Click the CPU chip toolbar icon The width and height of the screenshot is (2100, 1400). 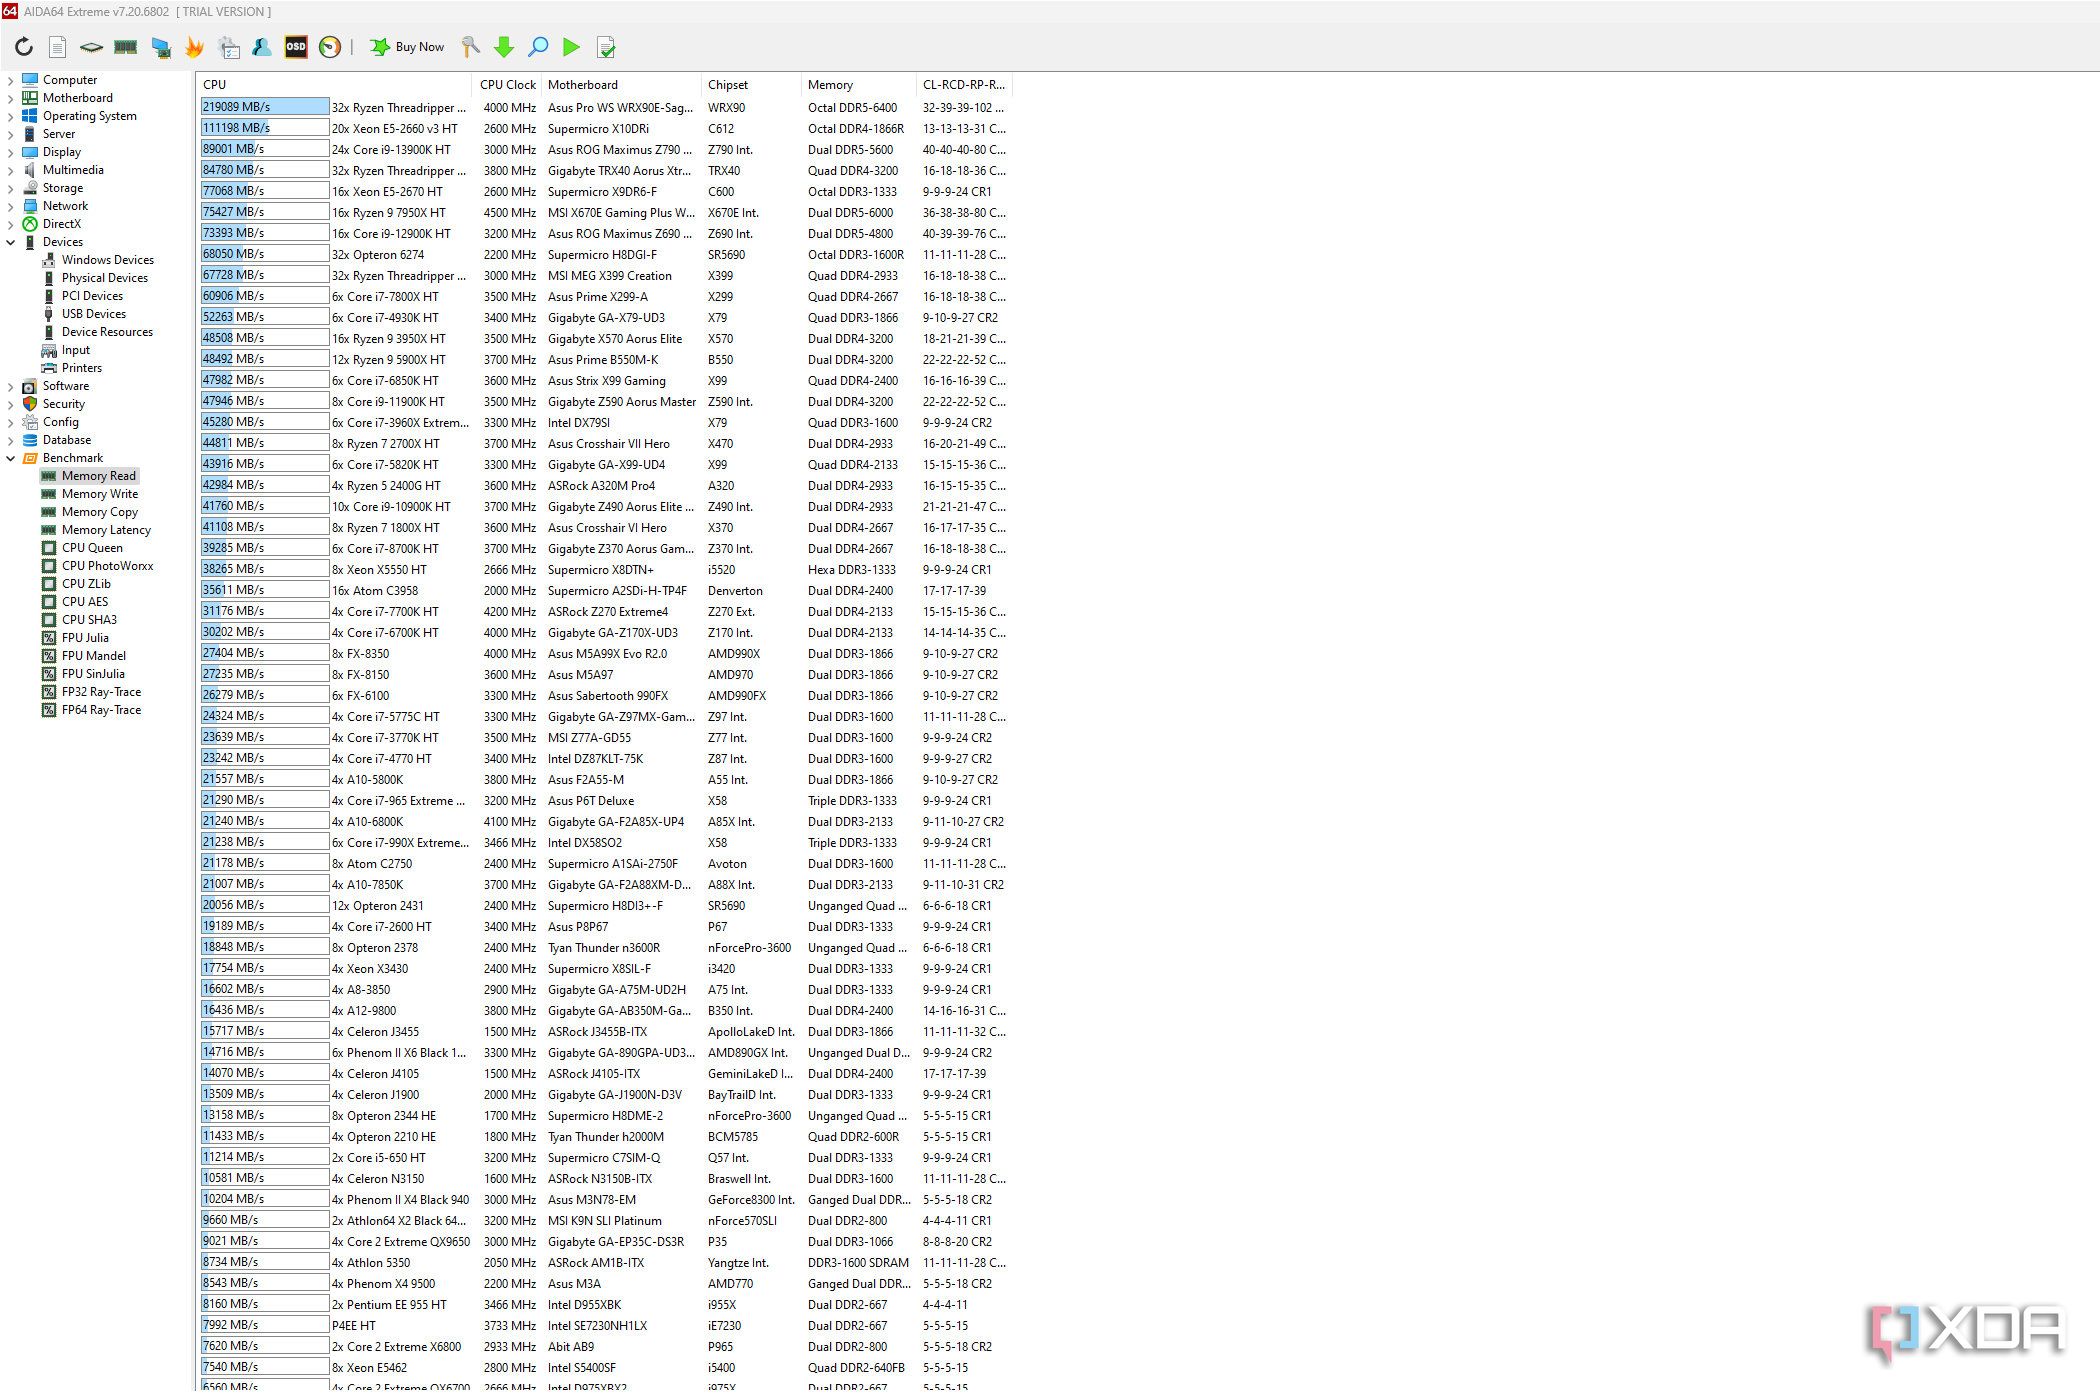coord(91,47)
